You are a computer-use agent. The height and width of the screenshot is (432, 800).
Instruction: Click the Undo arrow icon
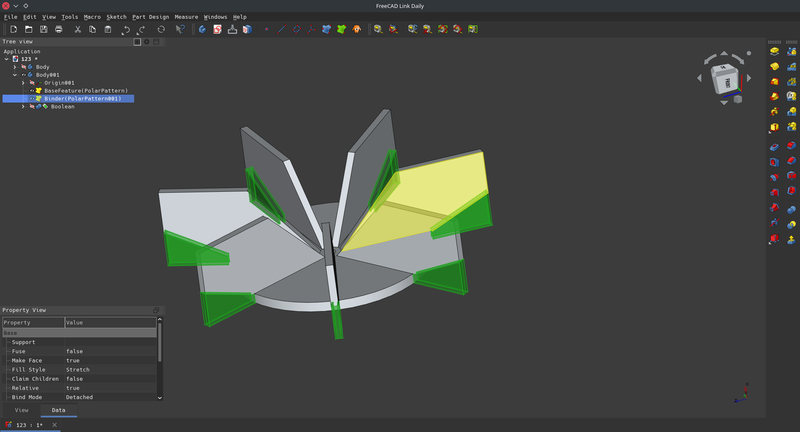click(x=126, y=30)
